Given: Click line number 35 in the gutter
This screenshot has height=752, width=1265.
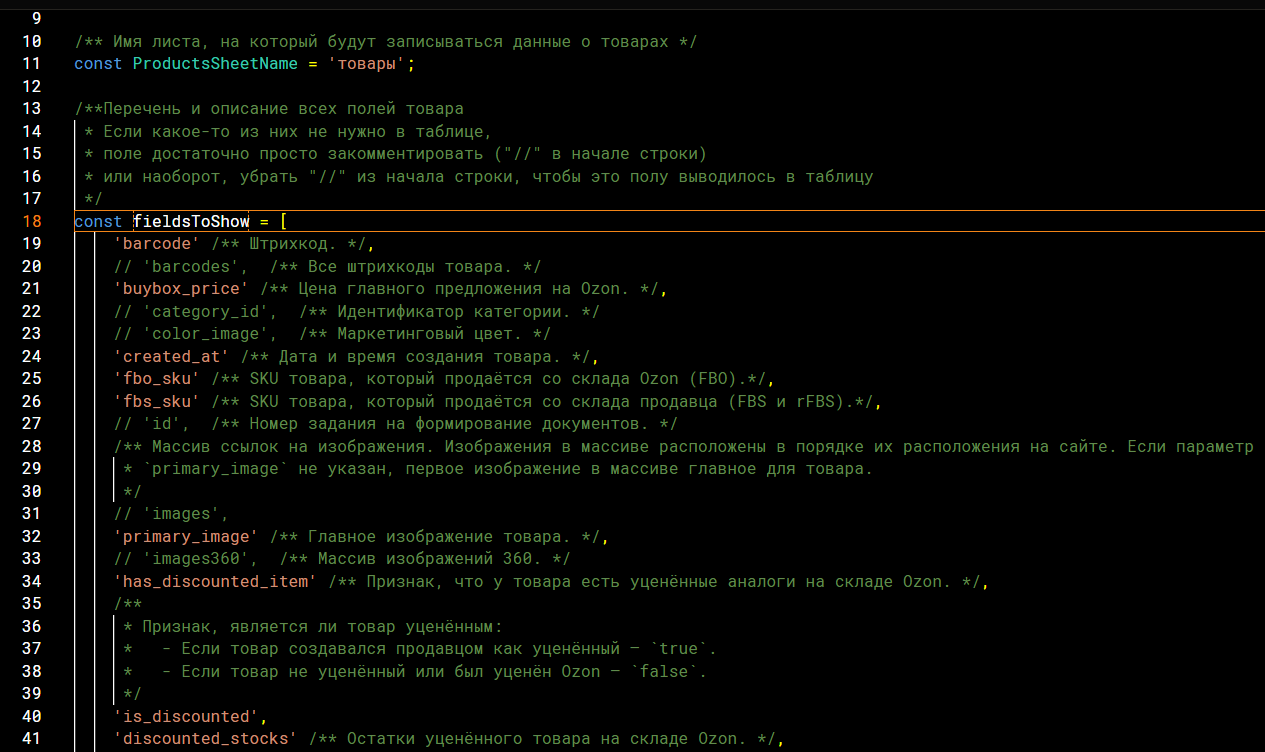Looking at the screenshot, I should click(32, 604).
